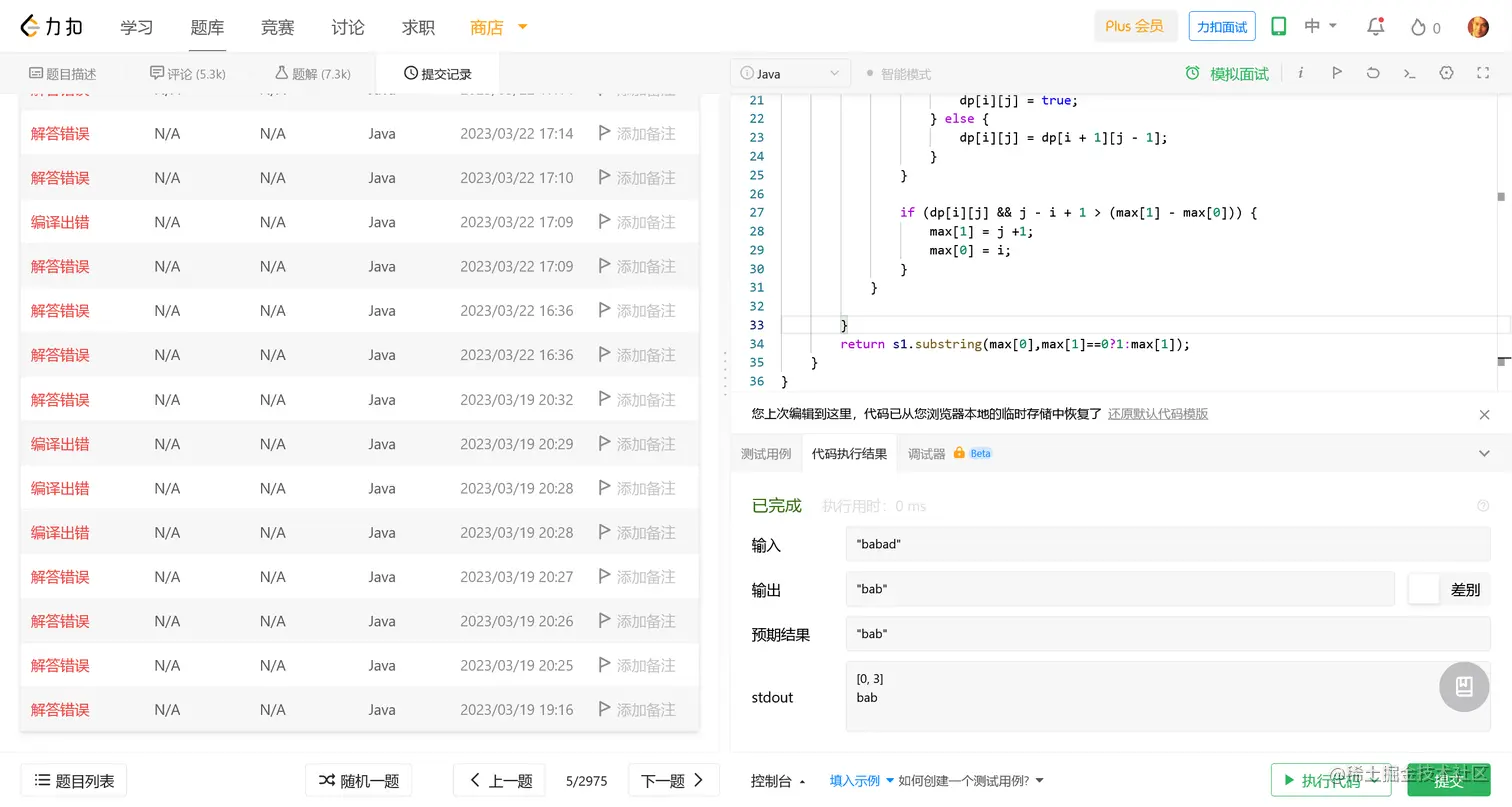Collapse the results panel with the chevron
The width and height of the screenshot is (1512, 807).
pos(1484,453)
